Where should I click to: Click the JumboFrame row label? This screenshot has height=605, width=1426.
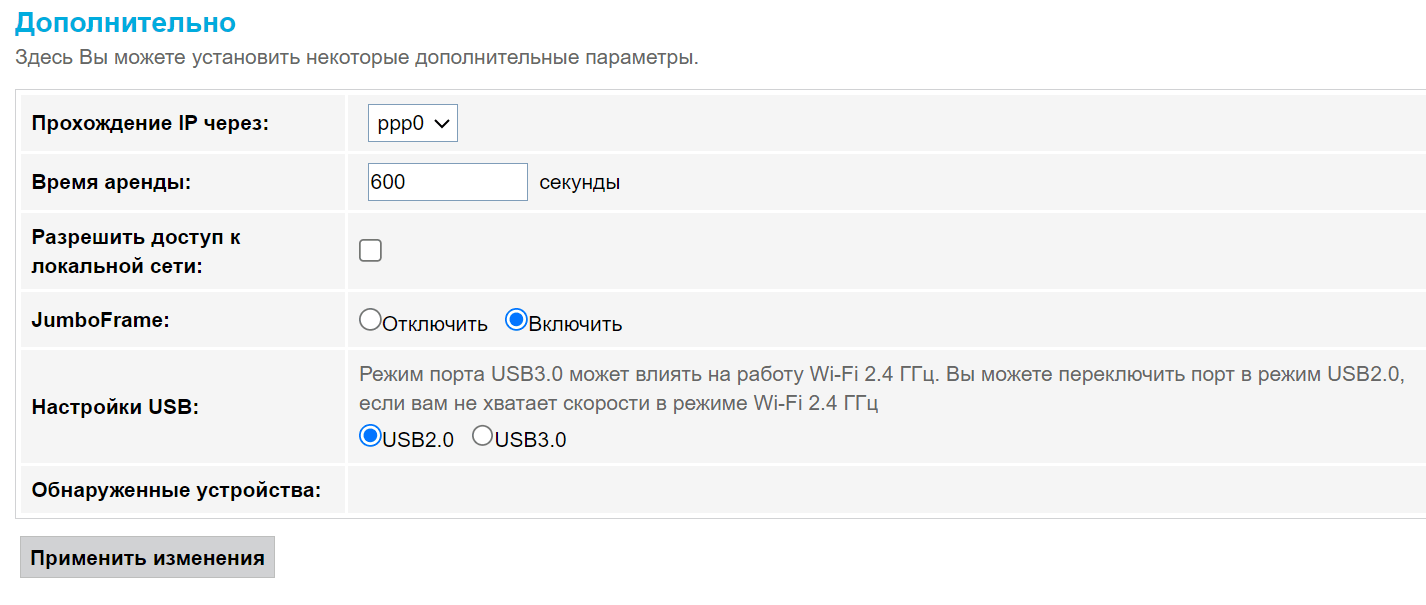click(100, 320)
